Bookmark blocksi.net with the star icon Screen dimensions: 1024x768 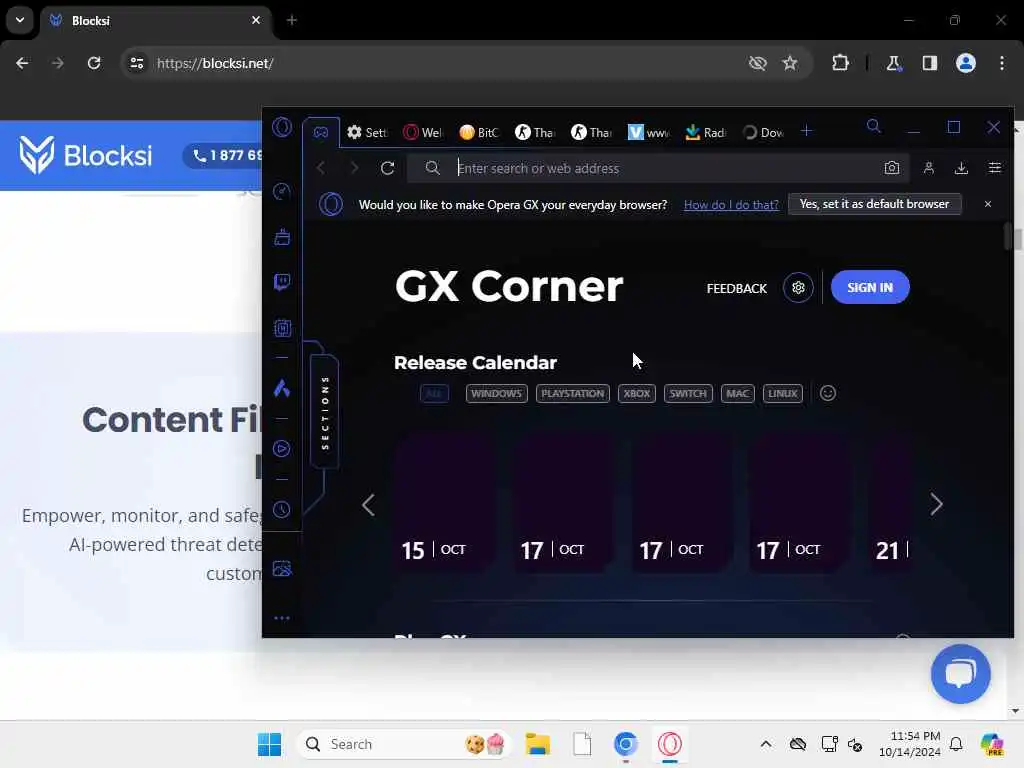coord(790,63)
